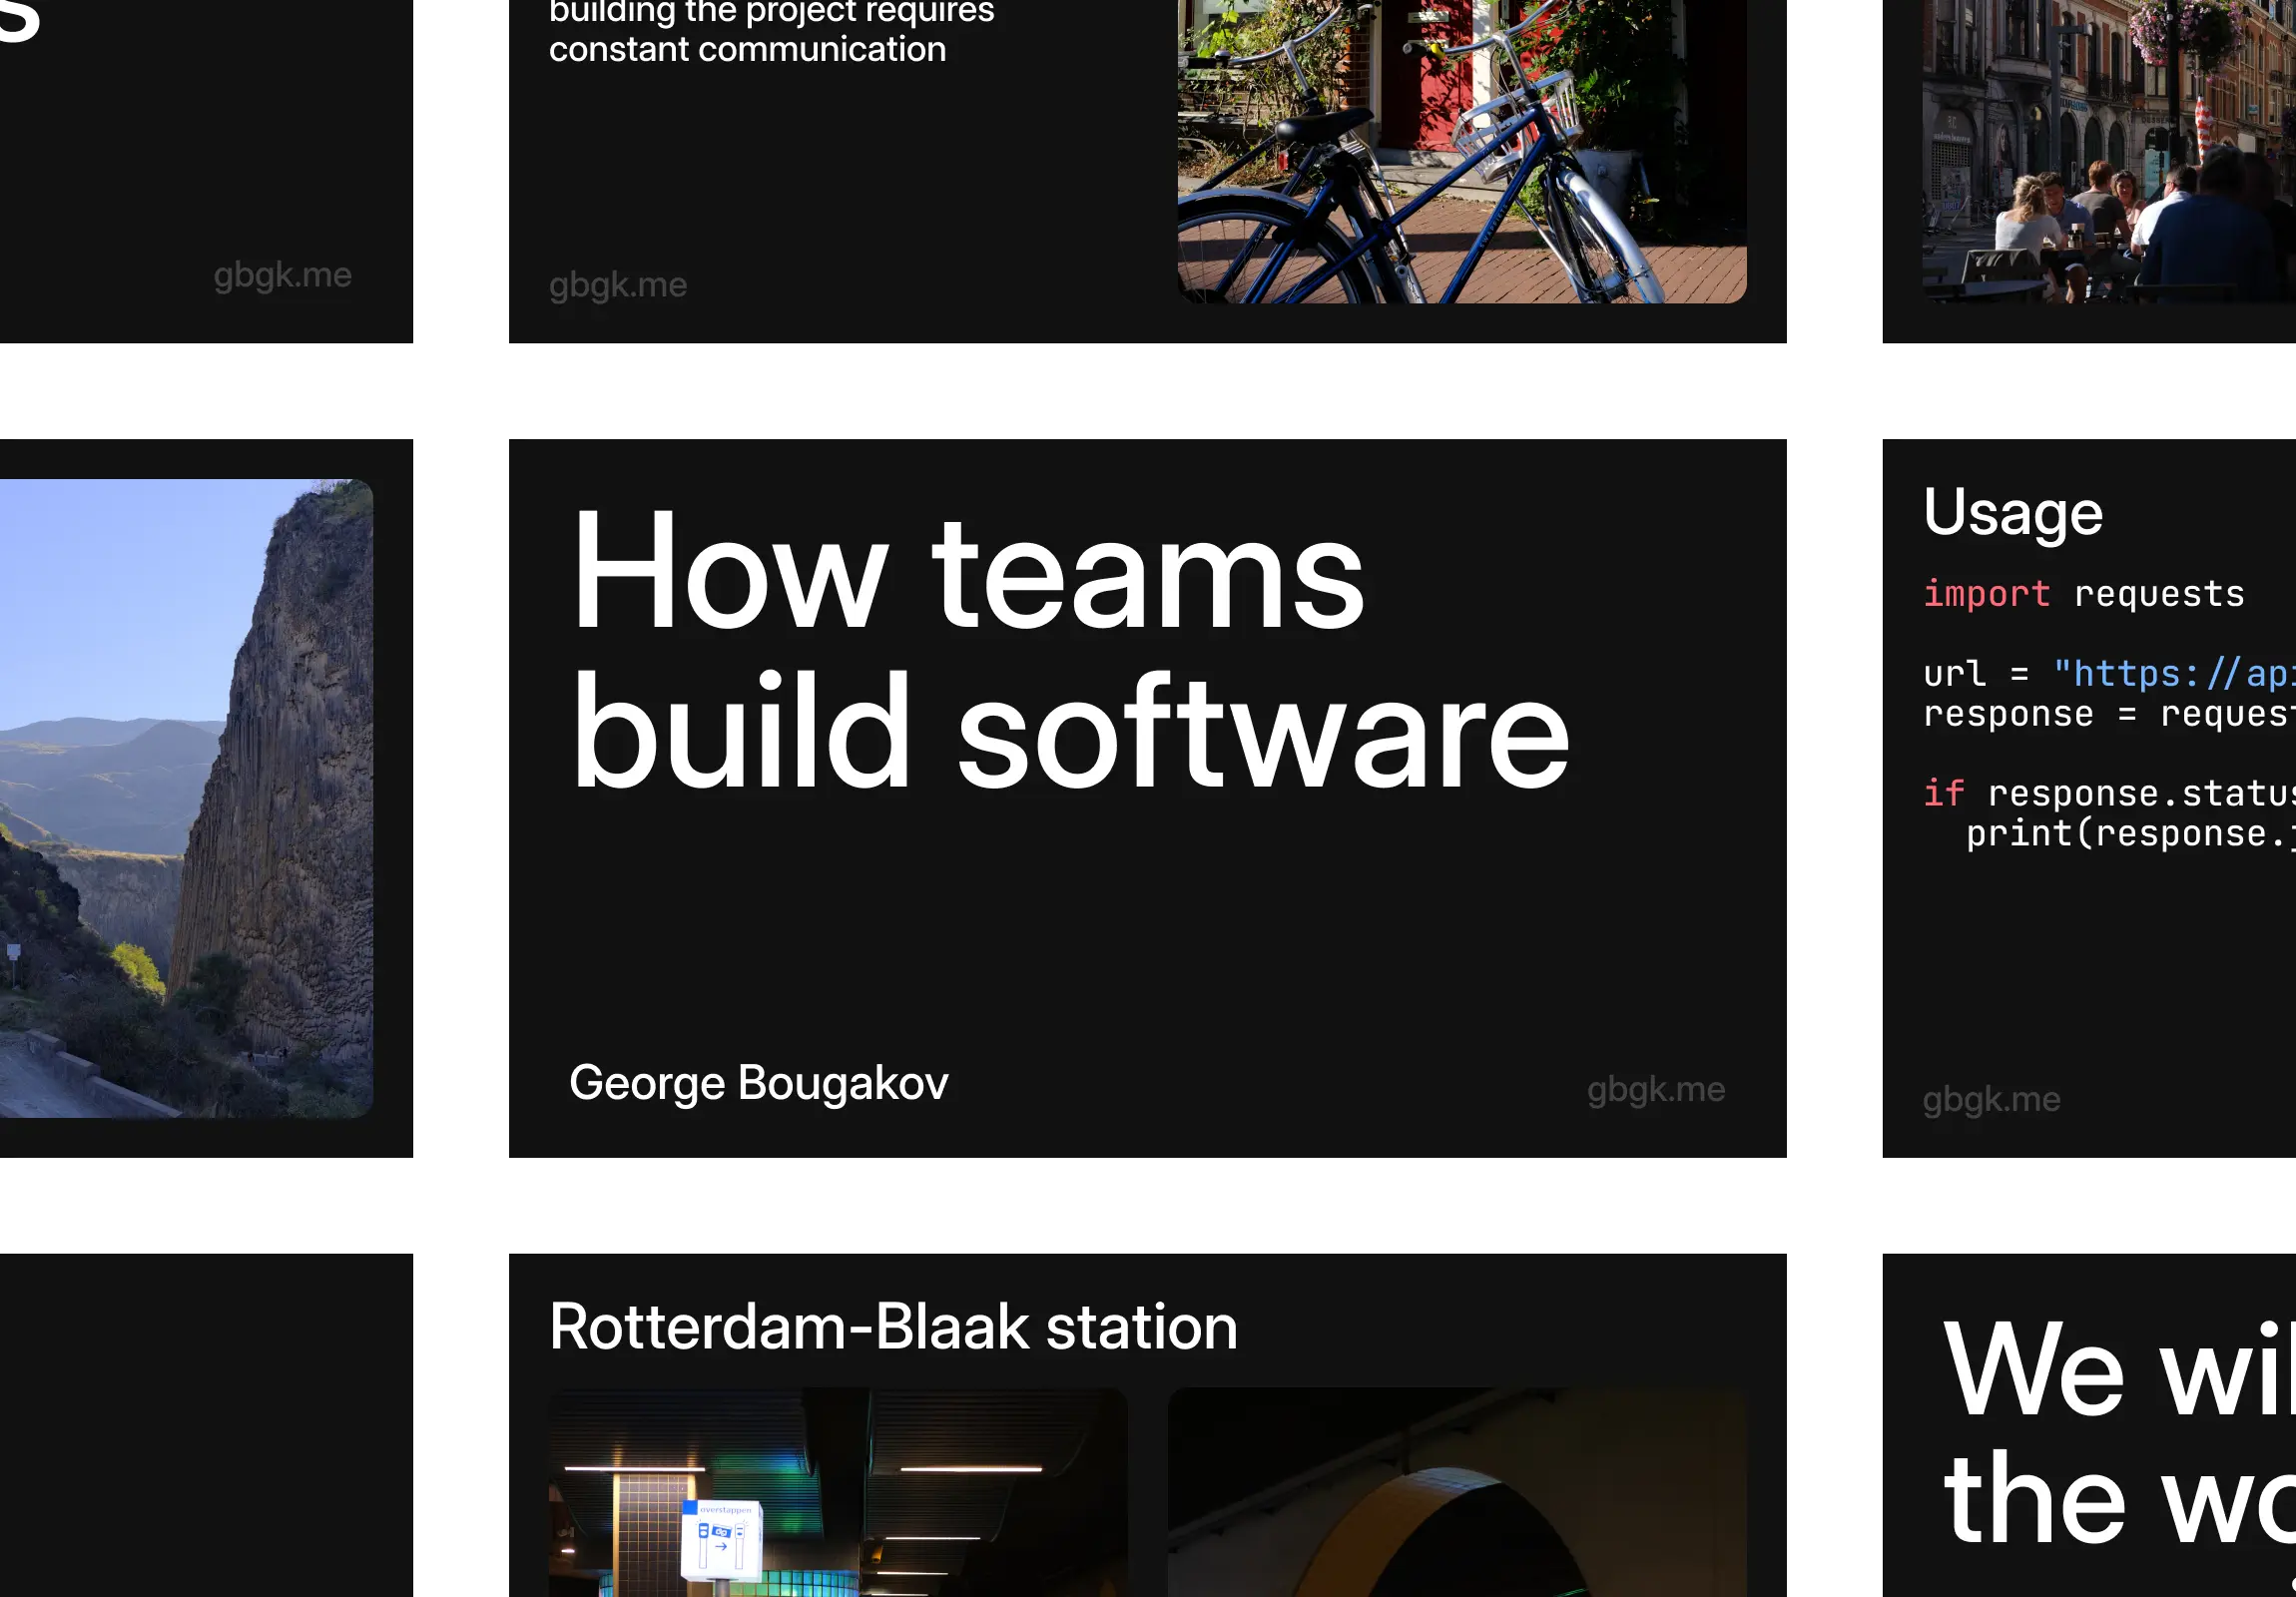
Task: Click the 'import requests' code line
Action: (x=2083, y=594)
